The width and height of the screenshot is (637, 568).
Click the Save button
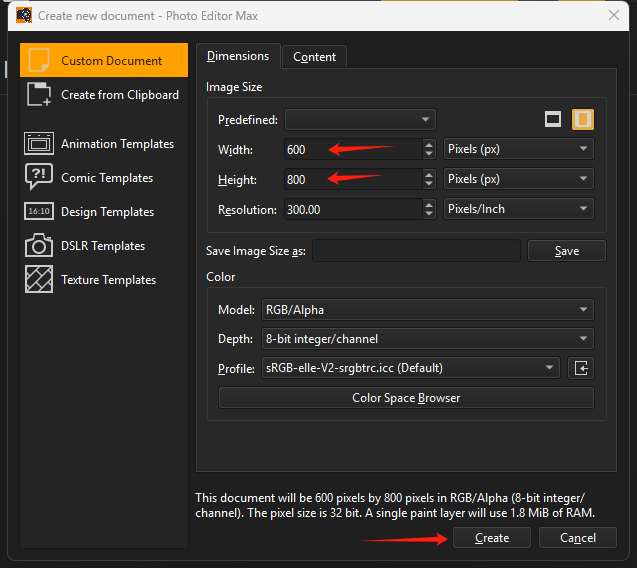tap(567, 251)
